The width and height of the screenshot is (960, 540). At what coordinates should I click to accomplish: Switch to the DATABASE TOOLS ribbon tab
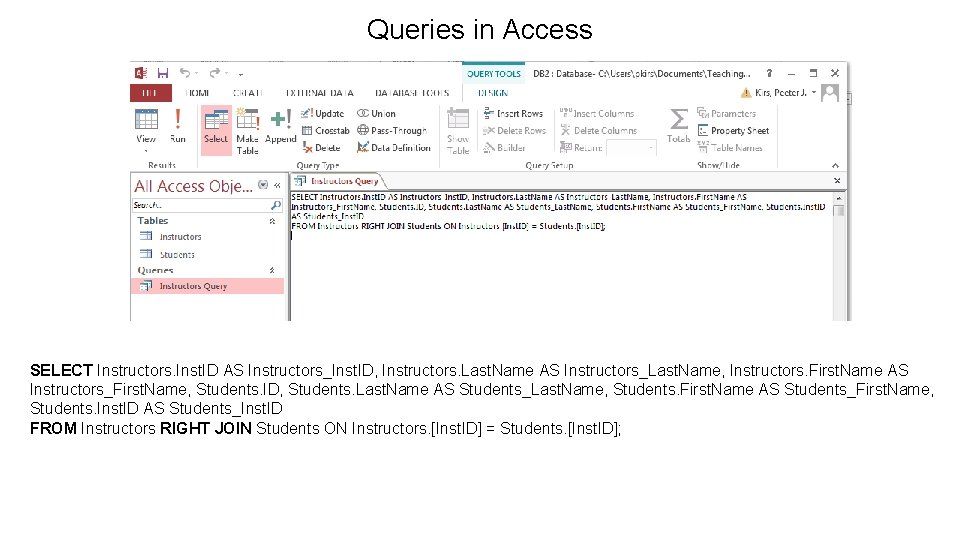[x=412, y=93]
